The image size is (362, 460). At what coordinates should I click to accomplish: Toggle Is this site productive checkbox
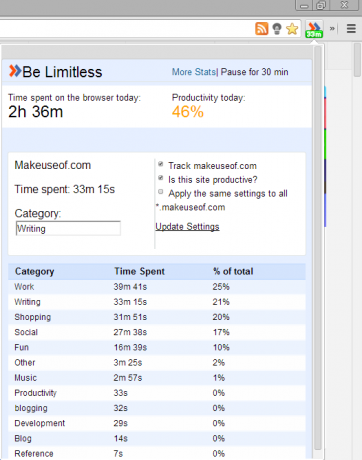click(161, 178)
